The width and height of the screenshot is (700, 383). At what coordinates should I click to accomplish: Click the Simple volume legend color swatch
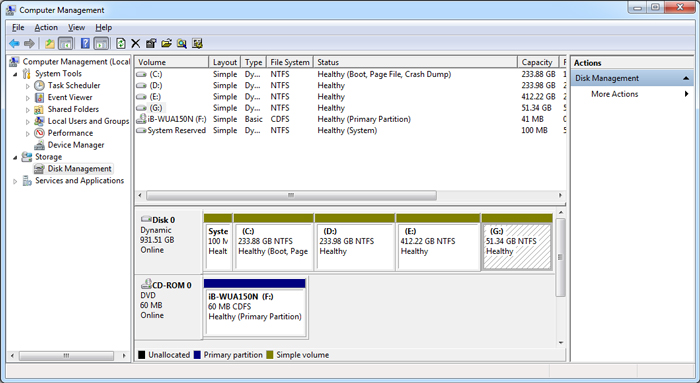(x=270, y=355)
